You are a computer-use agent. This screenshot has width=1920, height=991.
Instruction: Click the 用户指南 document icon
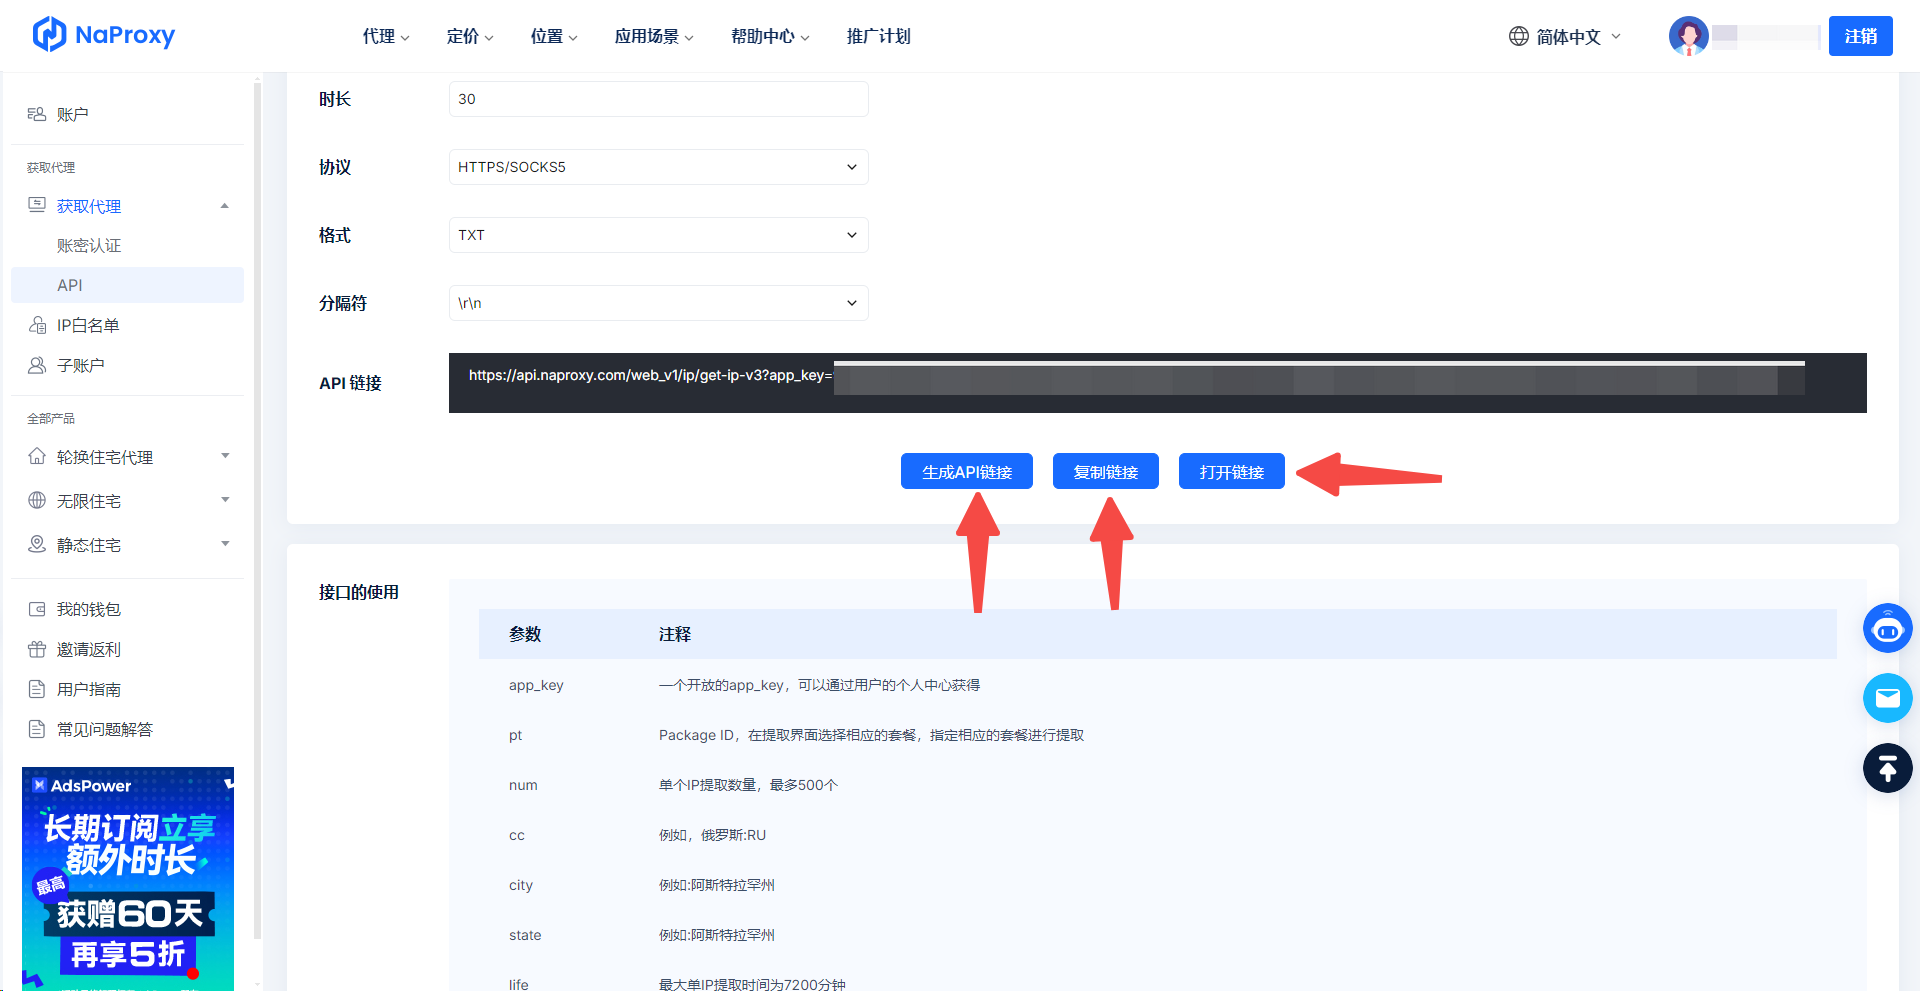[x=37, y=689]
